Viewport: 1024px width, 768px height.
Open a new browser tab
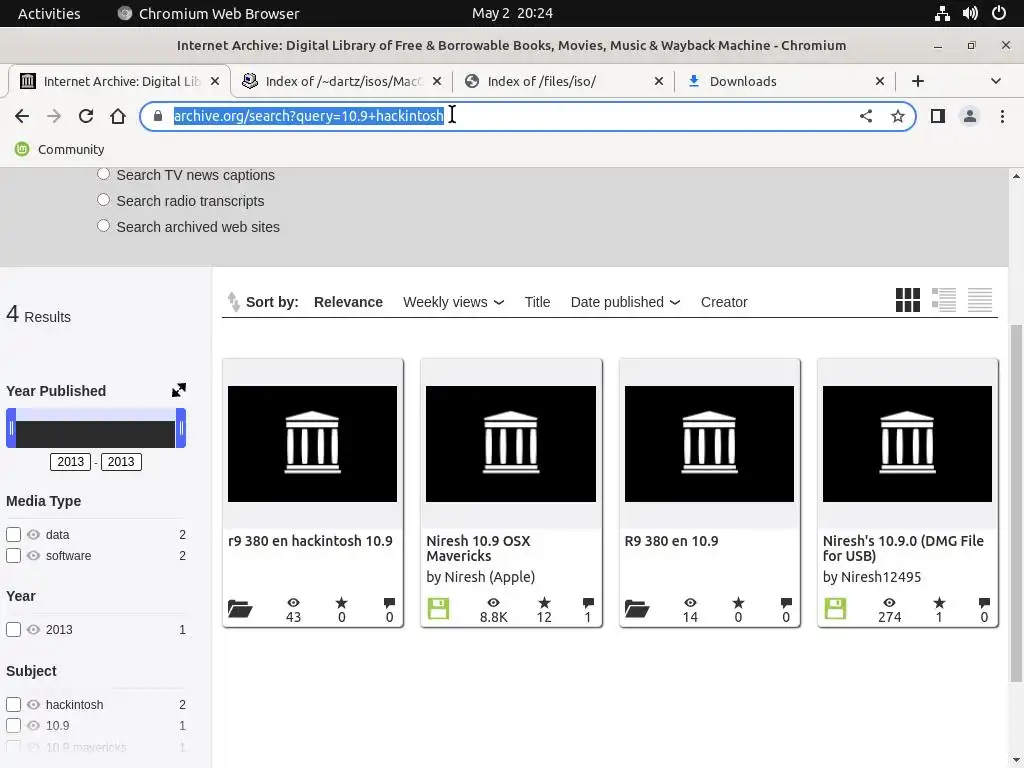tap(918, 81)
